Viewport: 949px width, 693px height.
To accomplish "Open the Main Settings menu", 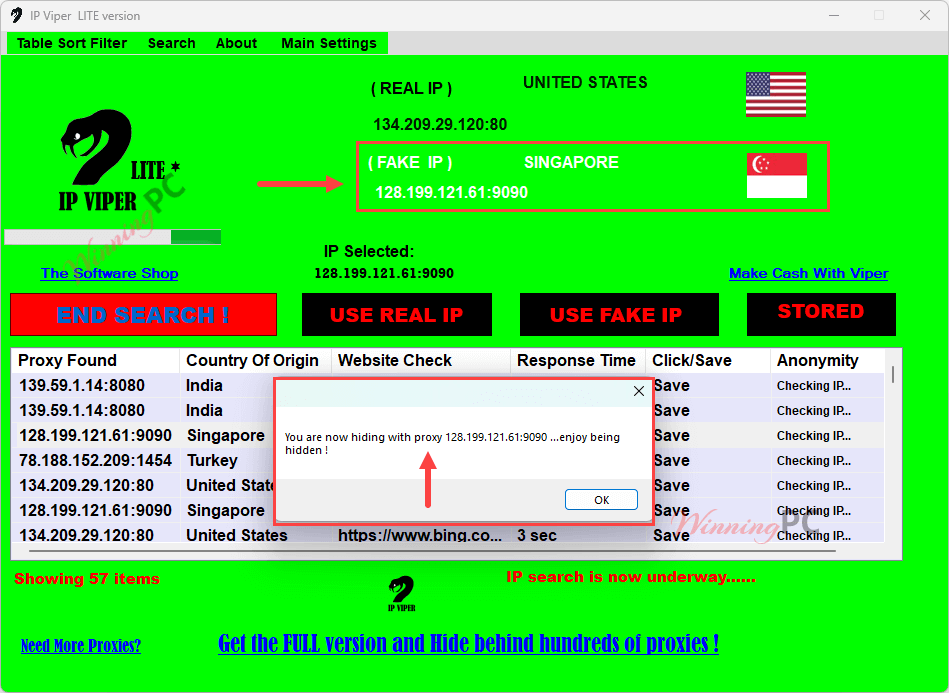I will [329, 44].
